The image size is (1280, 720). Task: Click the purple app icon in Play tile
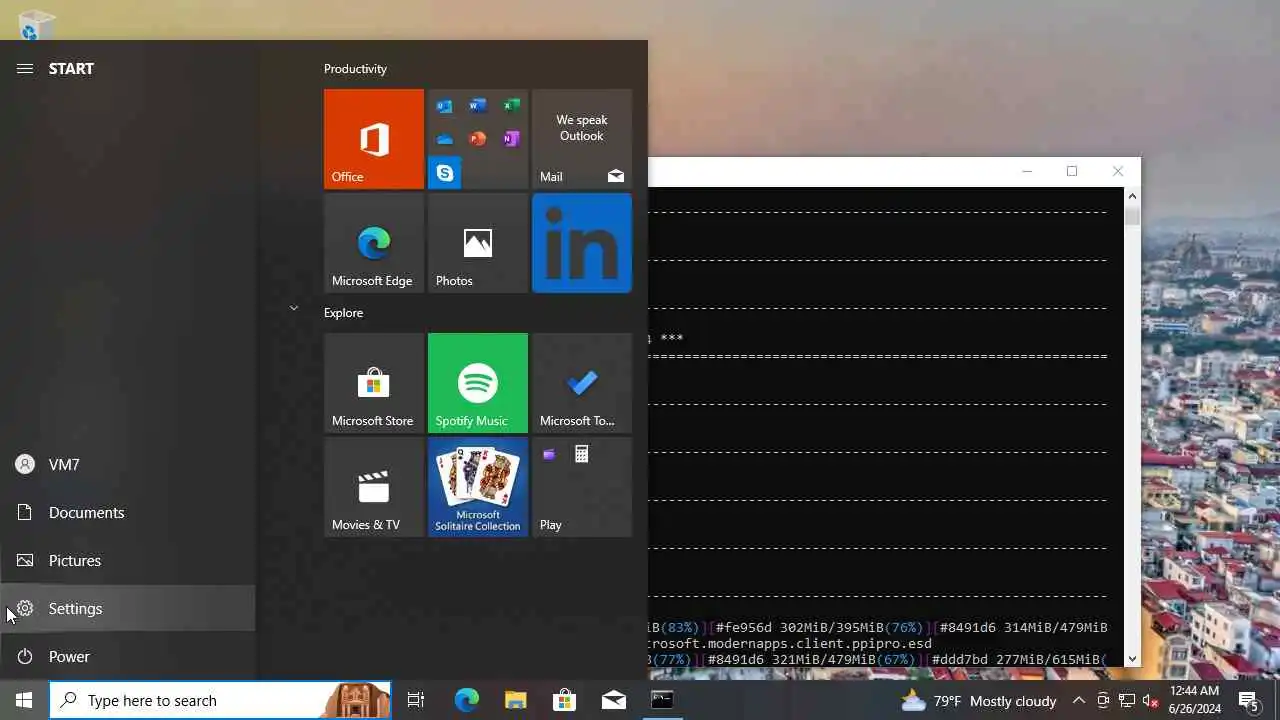[549, 455]
